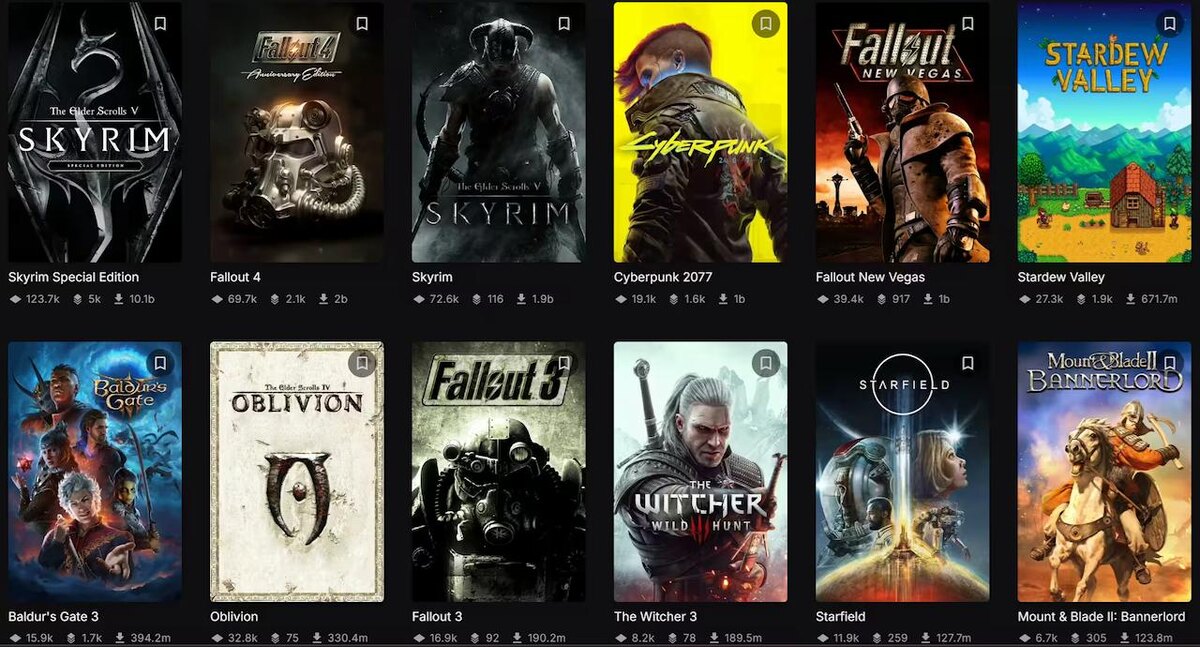Open the Skyrim Special Edition title link

coord(74,277)
